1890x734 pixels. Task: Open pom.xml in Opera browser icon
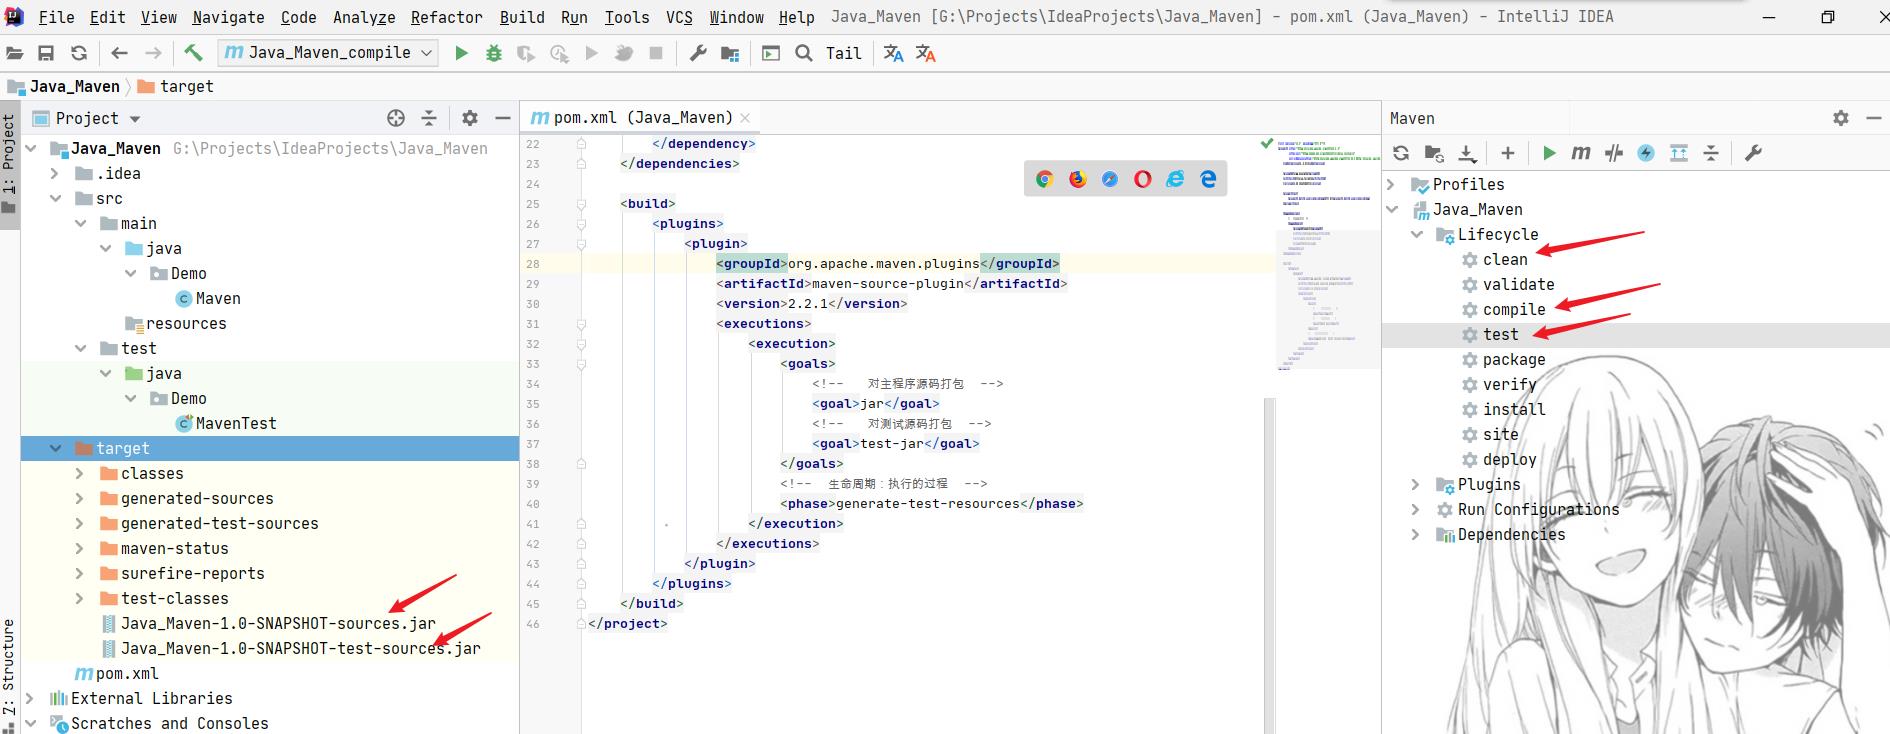click(x=1143, y=179)
